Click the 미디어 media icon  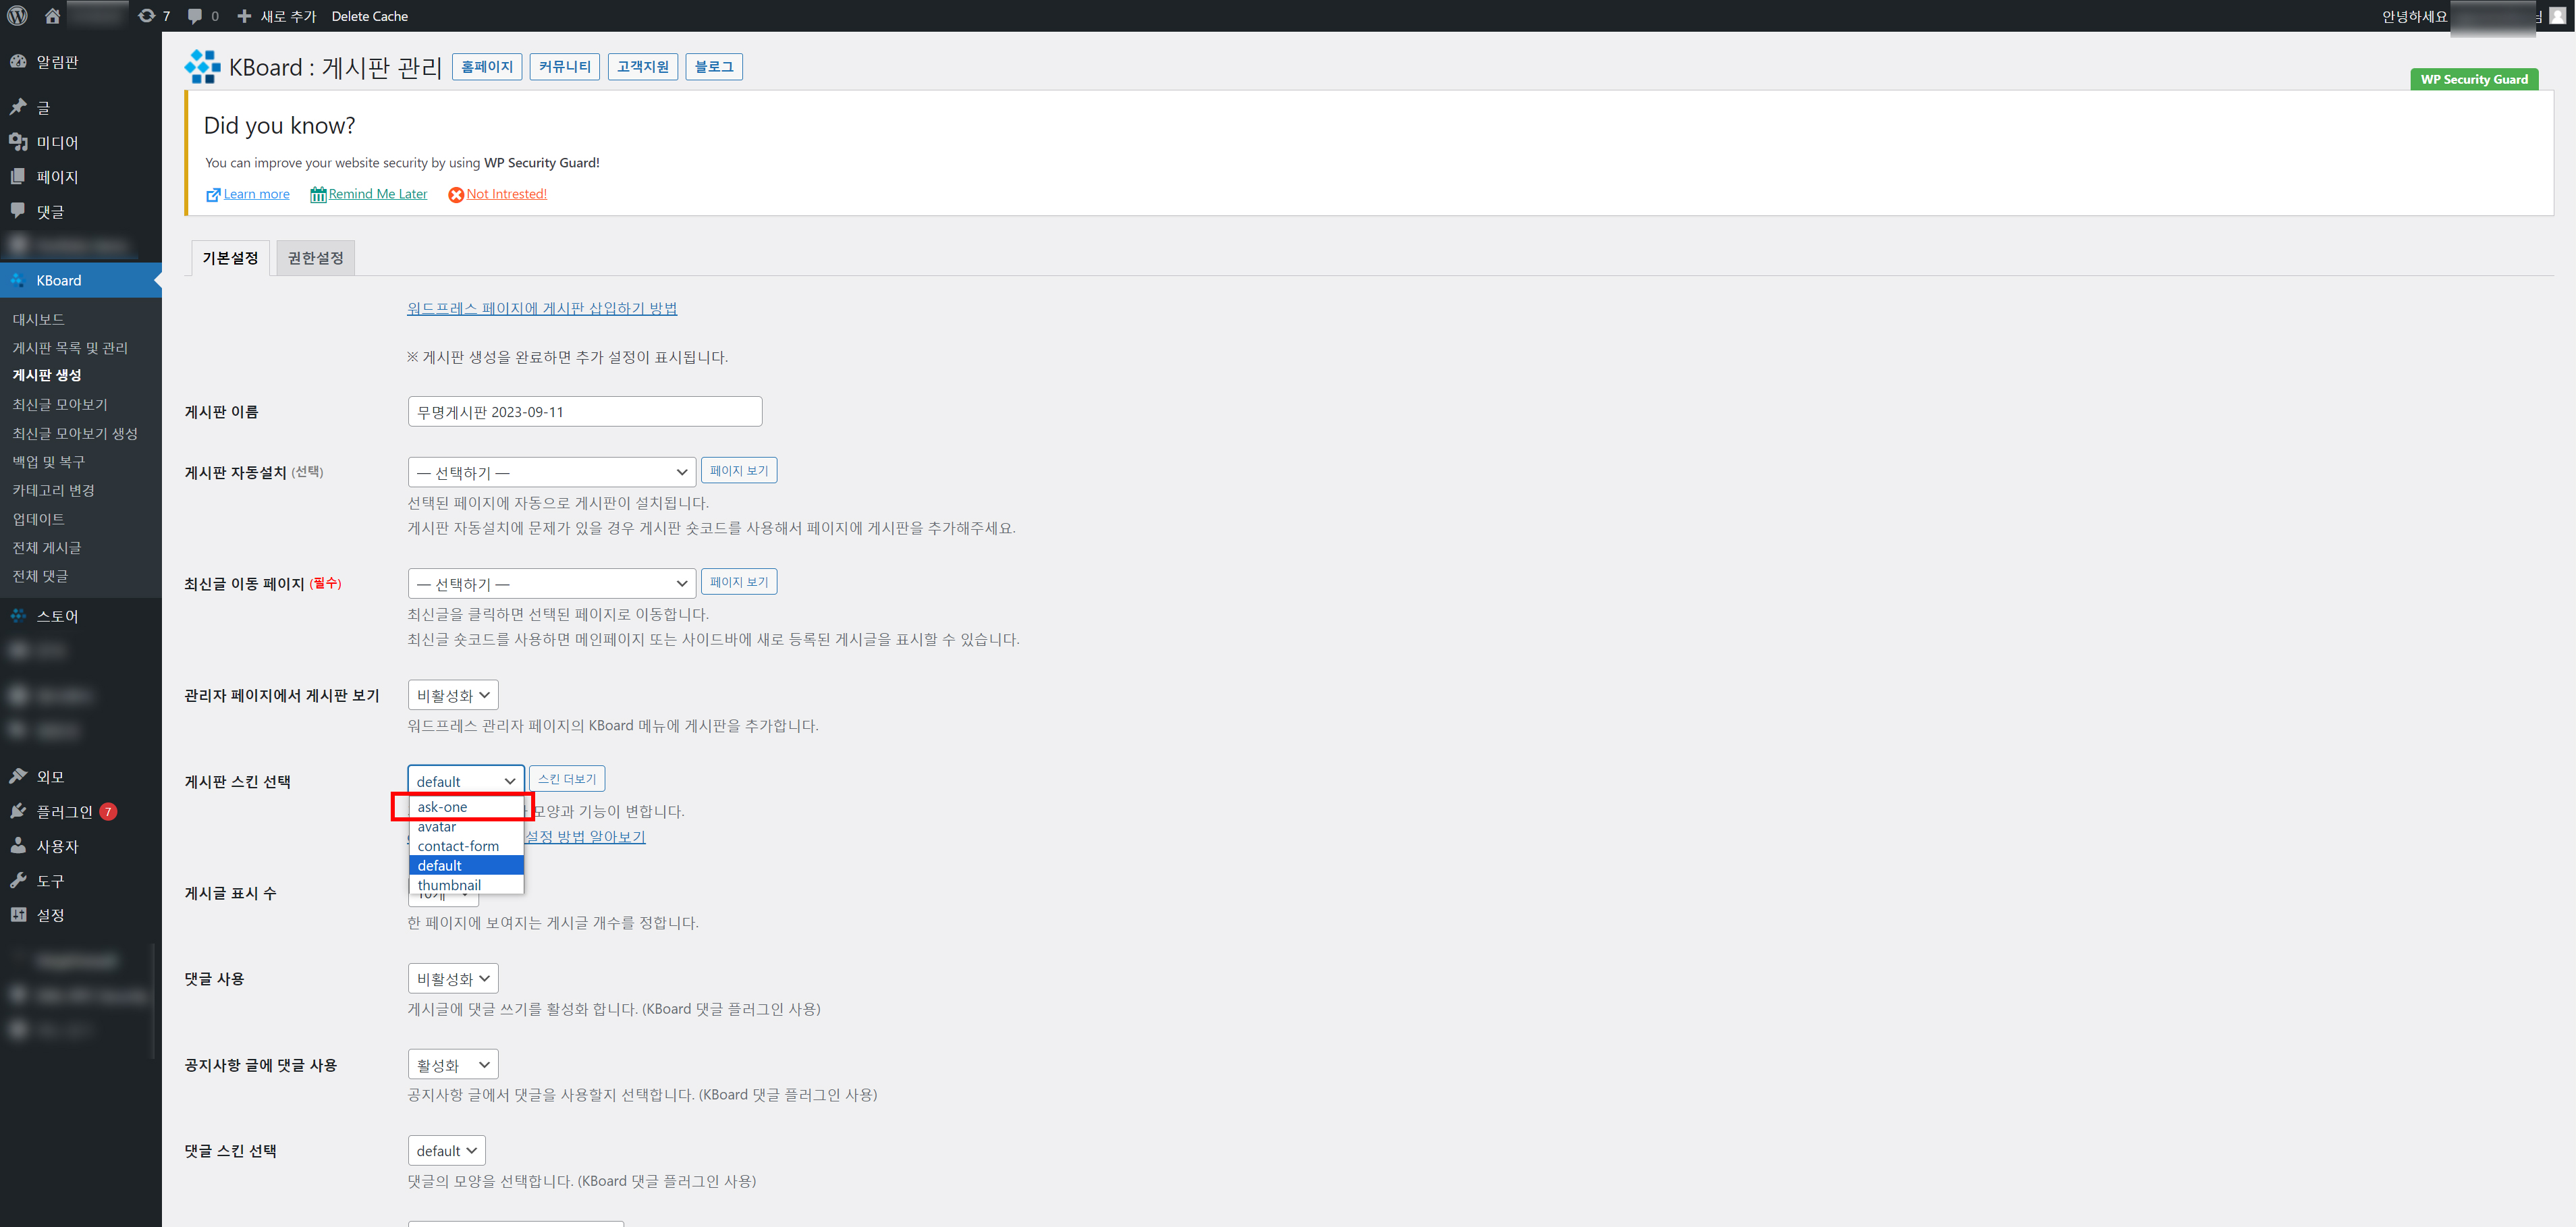(x=18, y=142)
